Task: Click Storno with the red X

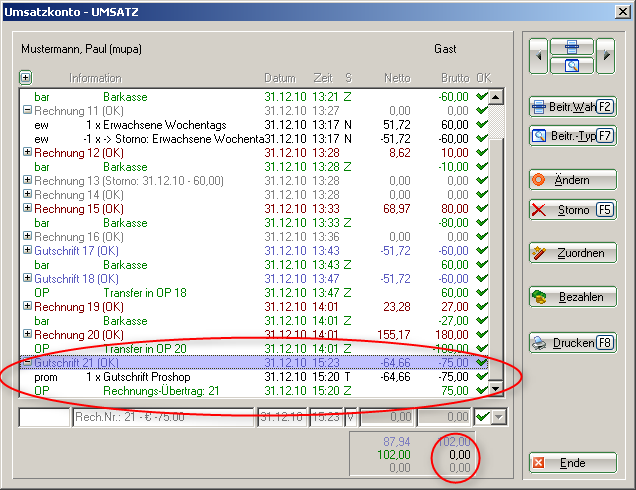Action: pos(573,210)
